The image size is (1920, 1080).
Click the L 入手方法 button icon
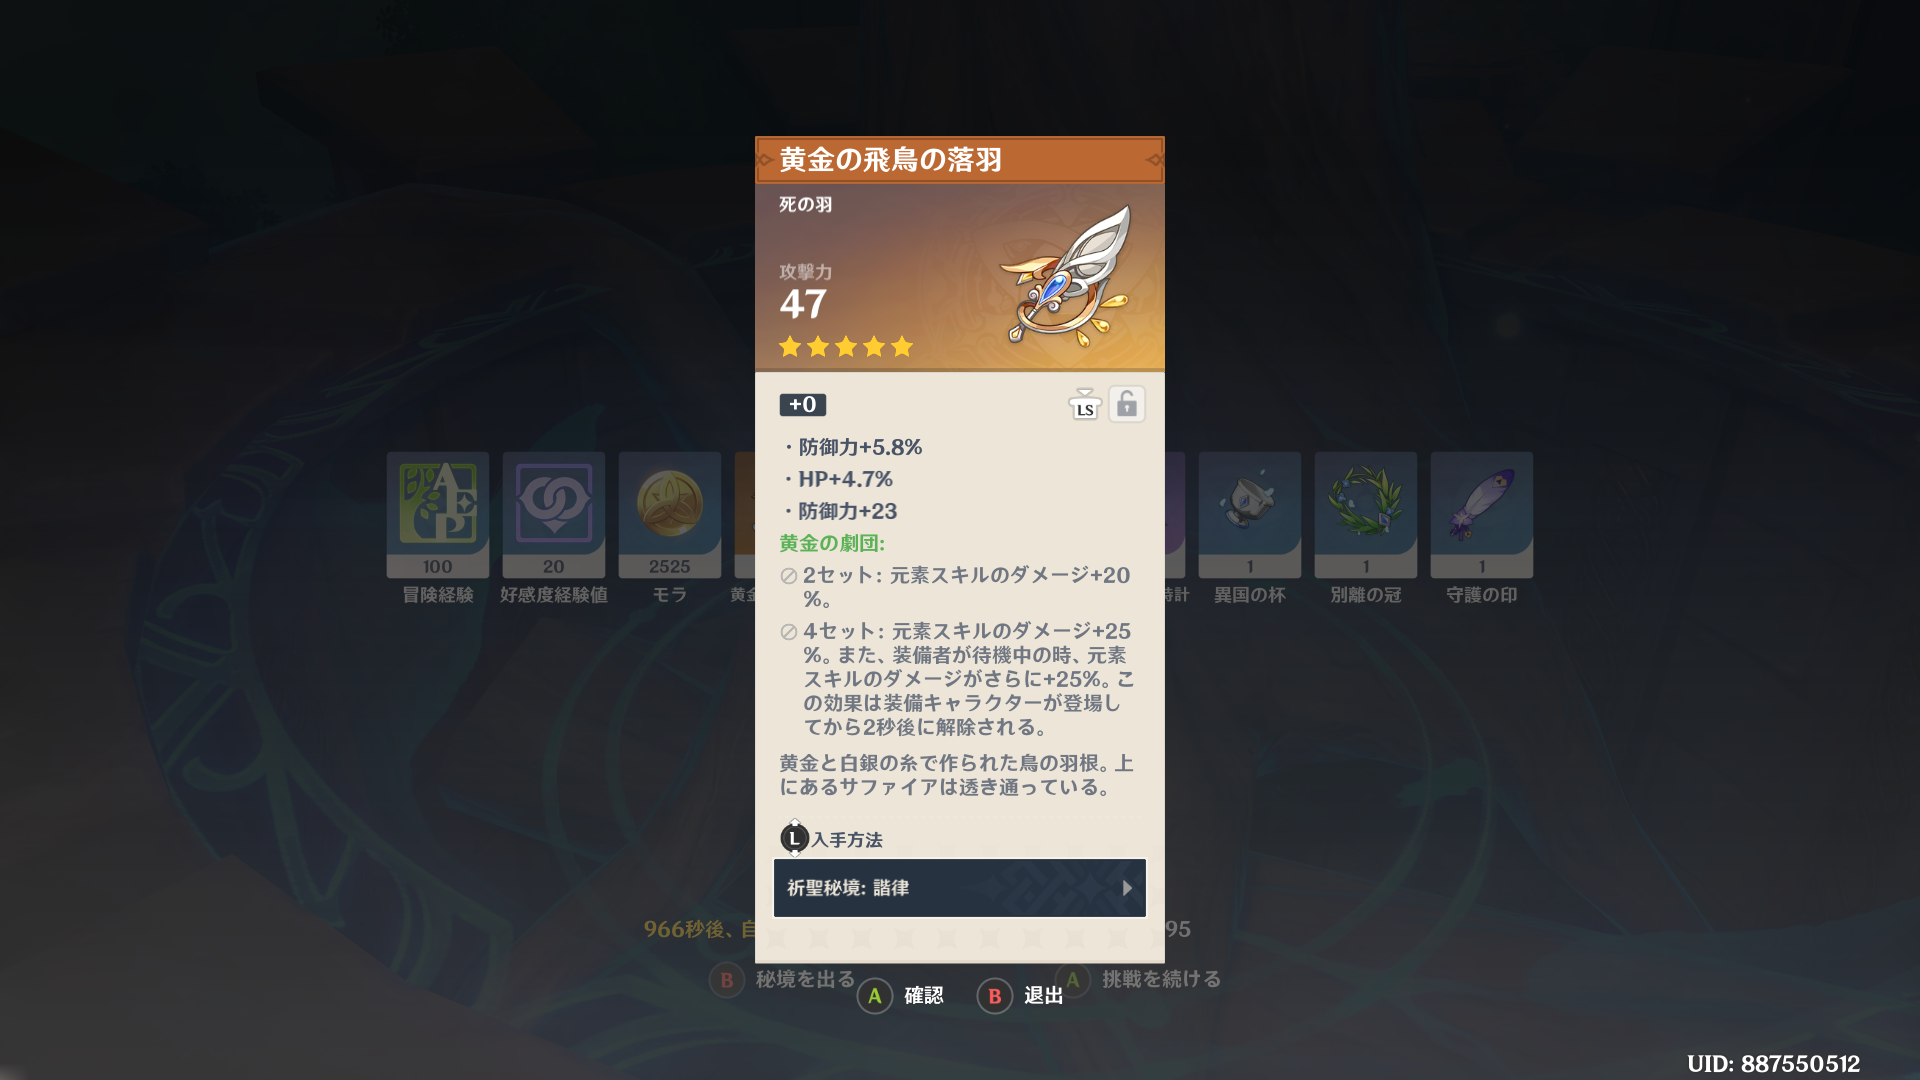(x=794, y=839)
